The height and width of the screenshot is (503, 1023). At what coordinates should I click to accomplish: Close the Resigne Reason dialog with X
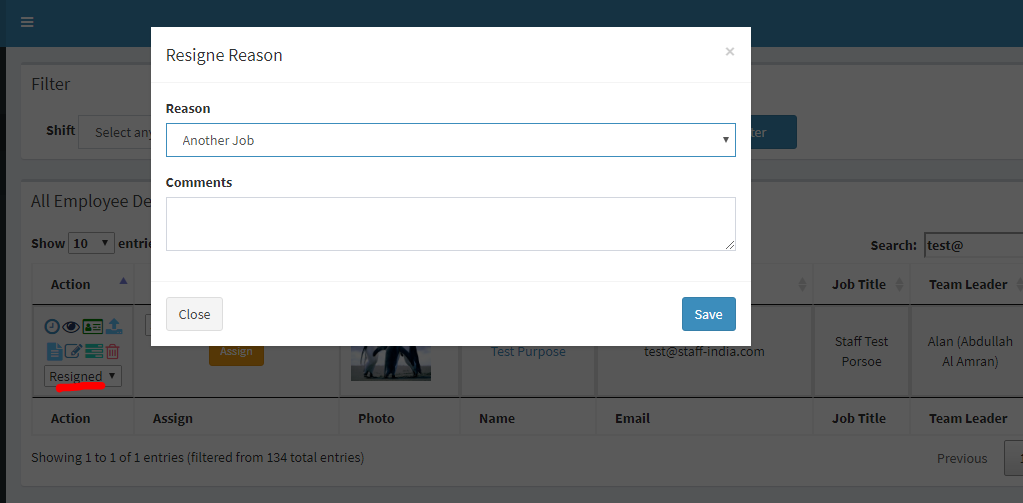pos(729,52)
